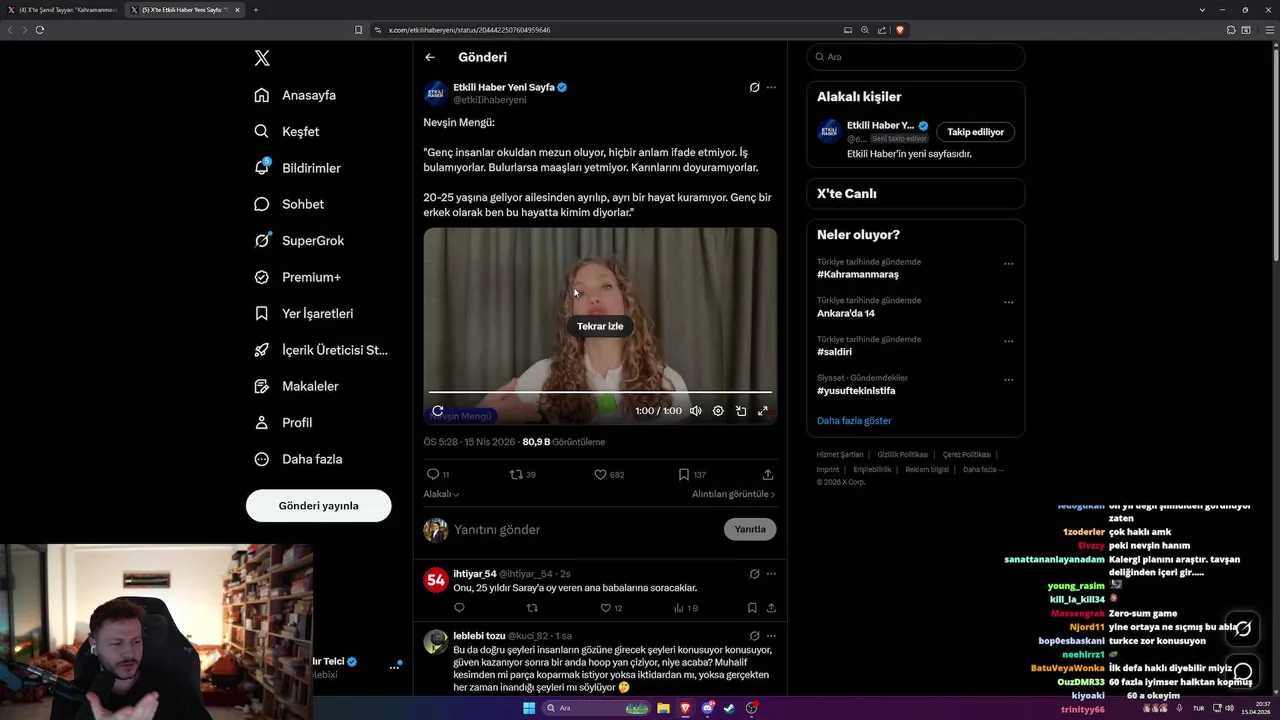Click the Takip ediliyor button
The height and width of the screenshot is (720, 1280).
point(975,132)
